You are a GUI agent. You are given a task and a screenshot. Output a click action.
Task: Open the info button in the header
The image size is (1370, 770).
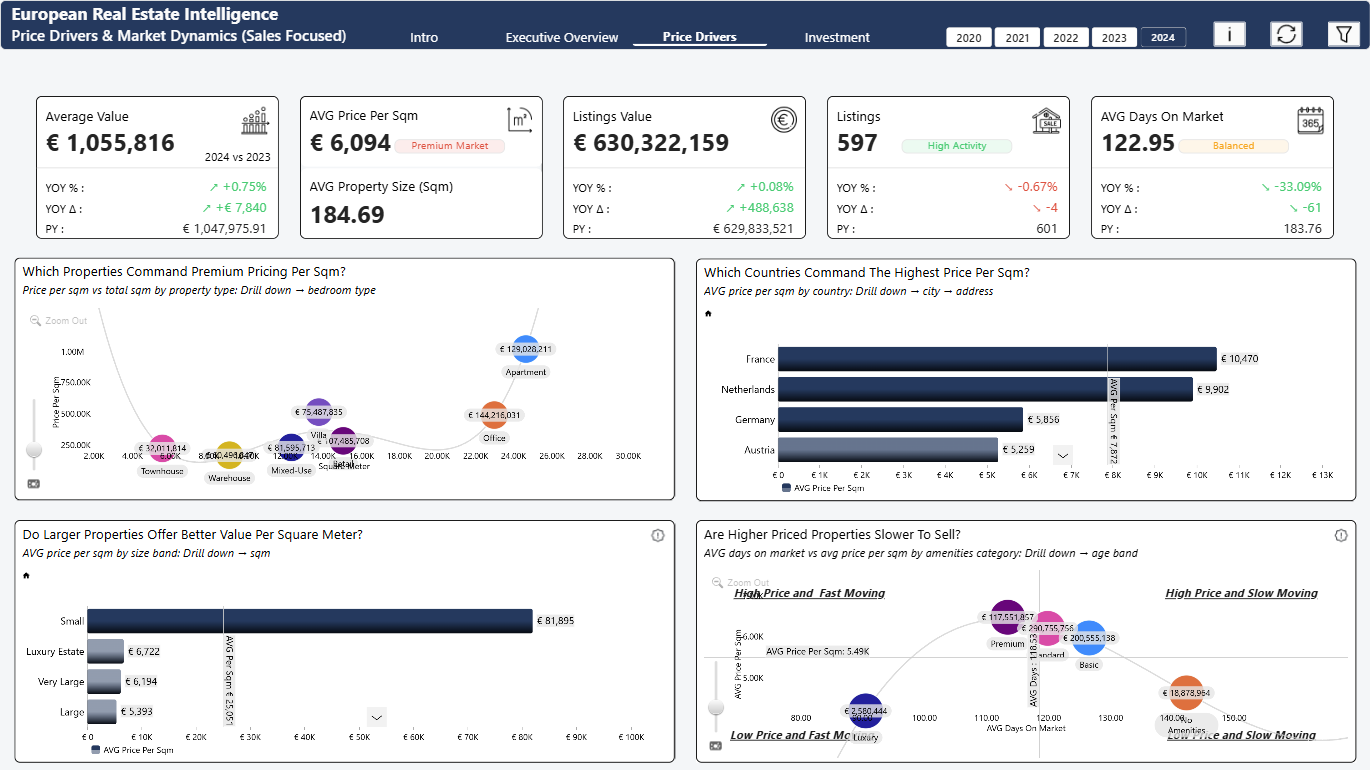click(1229, 34)
